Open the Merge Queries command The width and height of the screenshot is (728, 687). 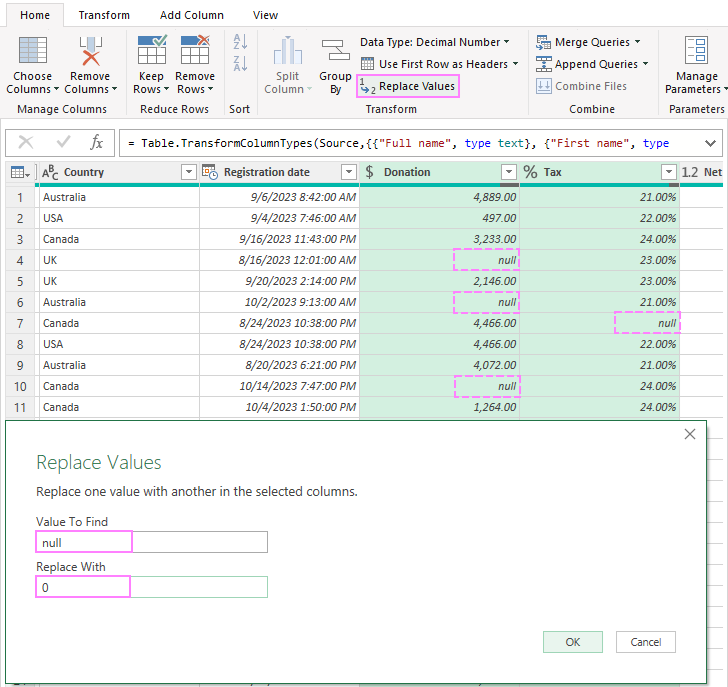pos(588,42)
